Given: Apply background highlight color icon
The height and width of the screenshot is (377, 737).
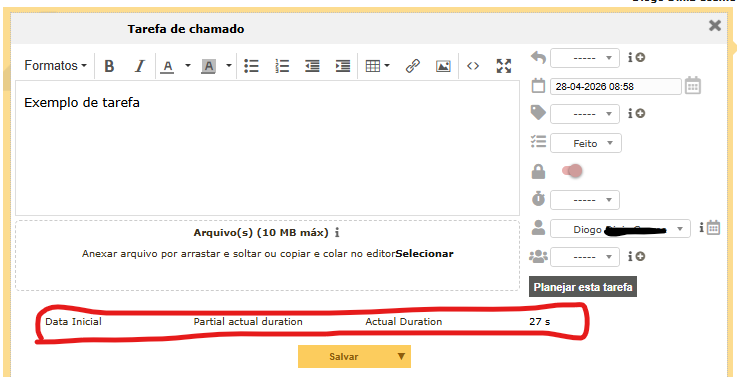Looking at the screenshot, I should (x=208, y=66).
